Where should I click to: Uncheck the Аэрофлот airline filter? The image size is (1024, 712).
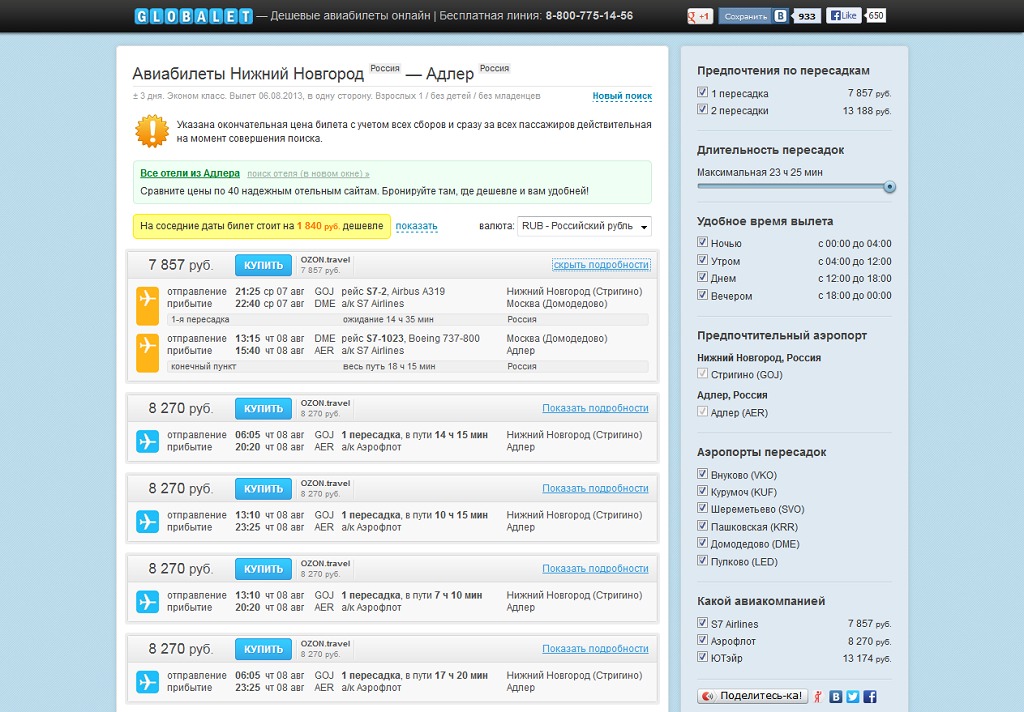pos(703,641)
